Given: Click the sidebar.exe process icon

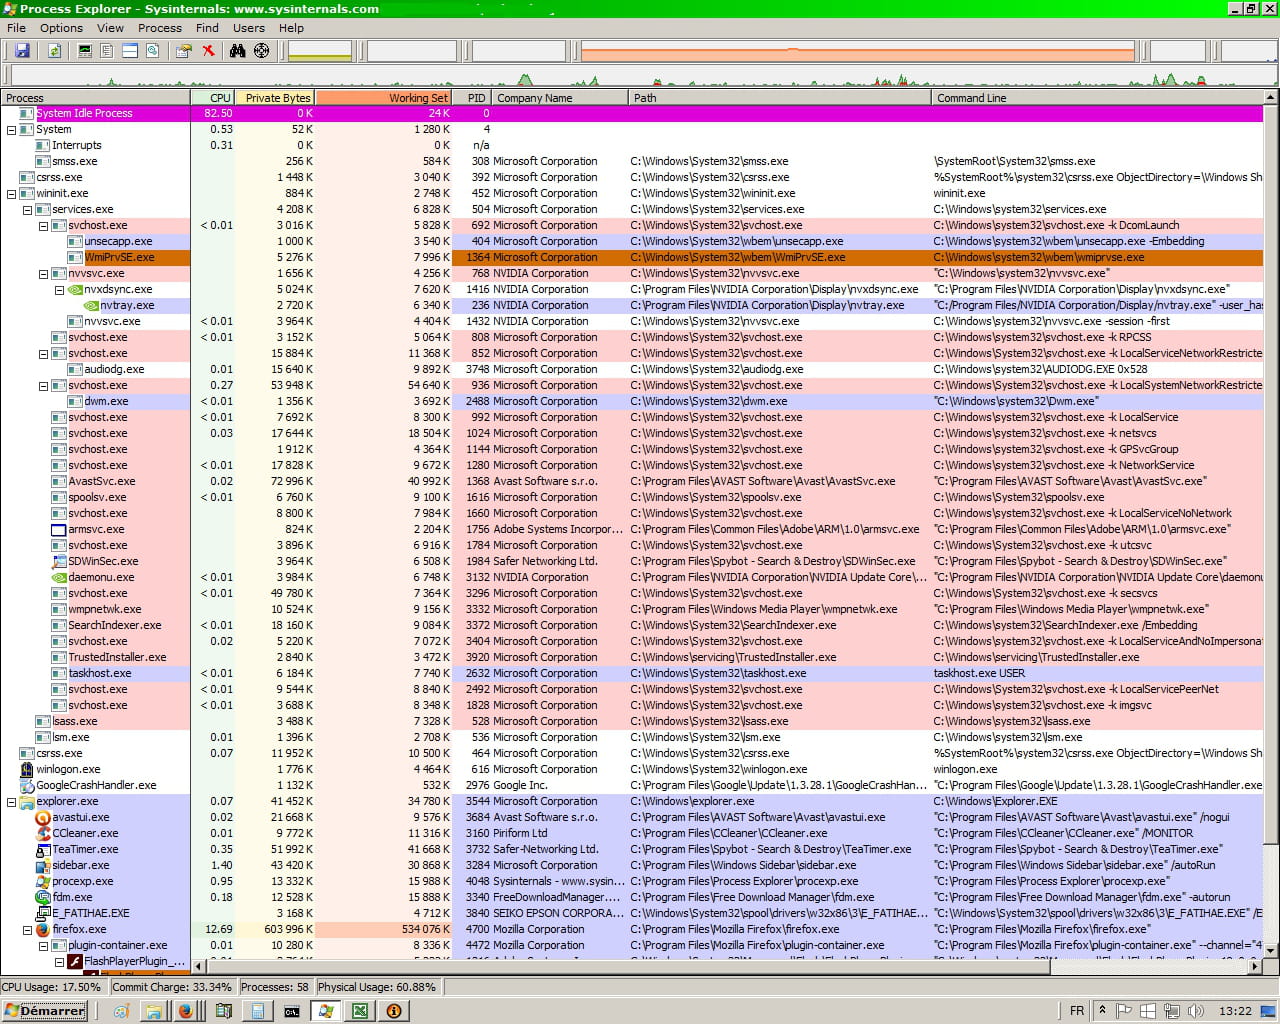Looking at the screenshot, I should pyautogui.click(x=43, y=865).
